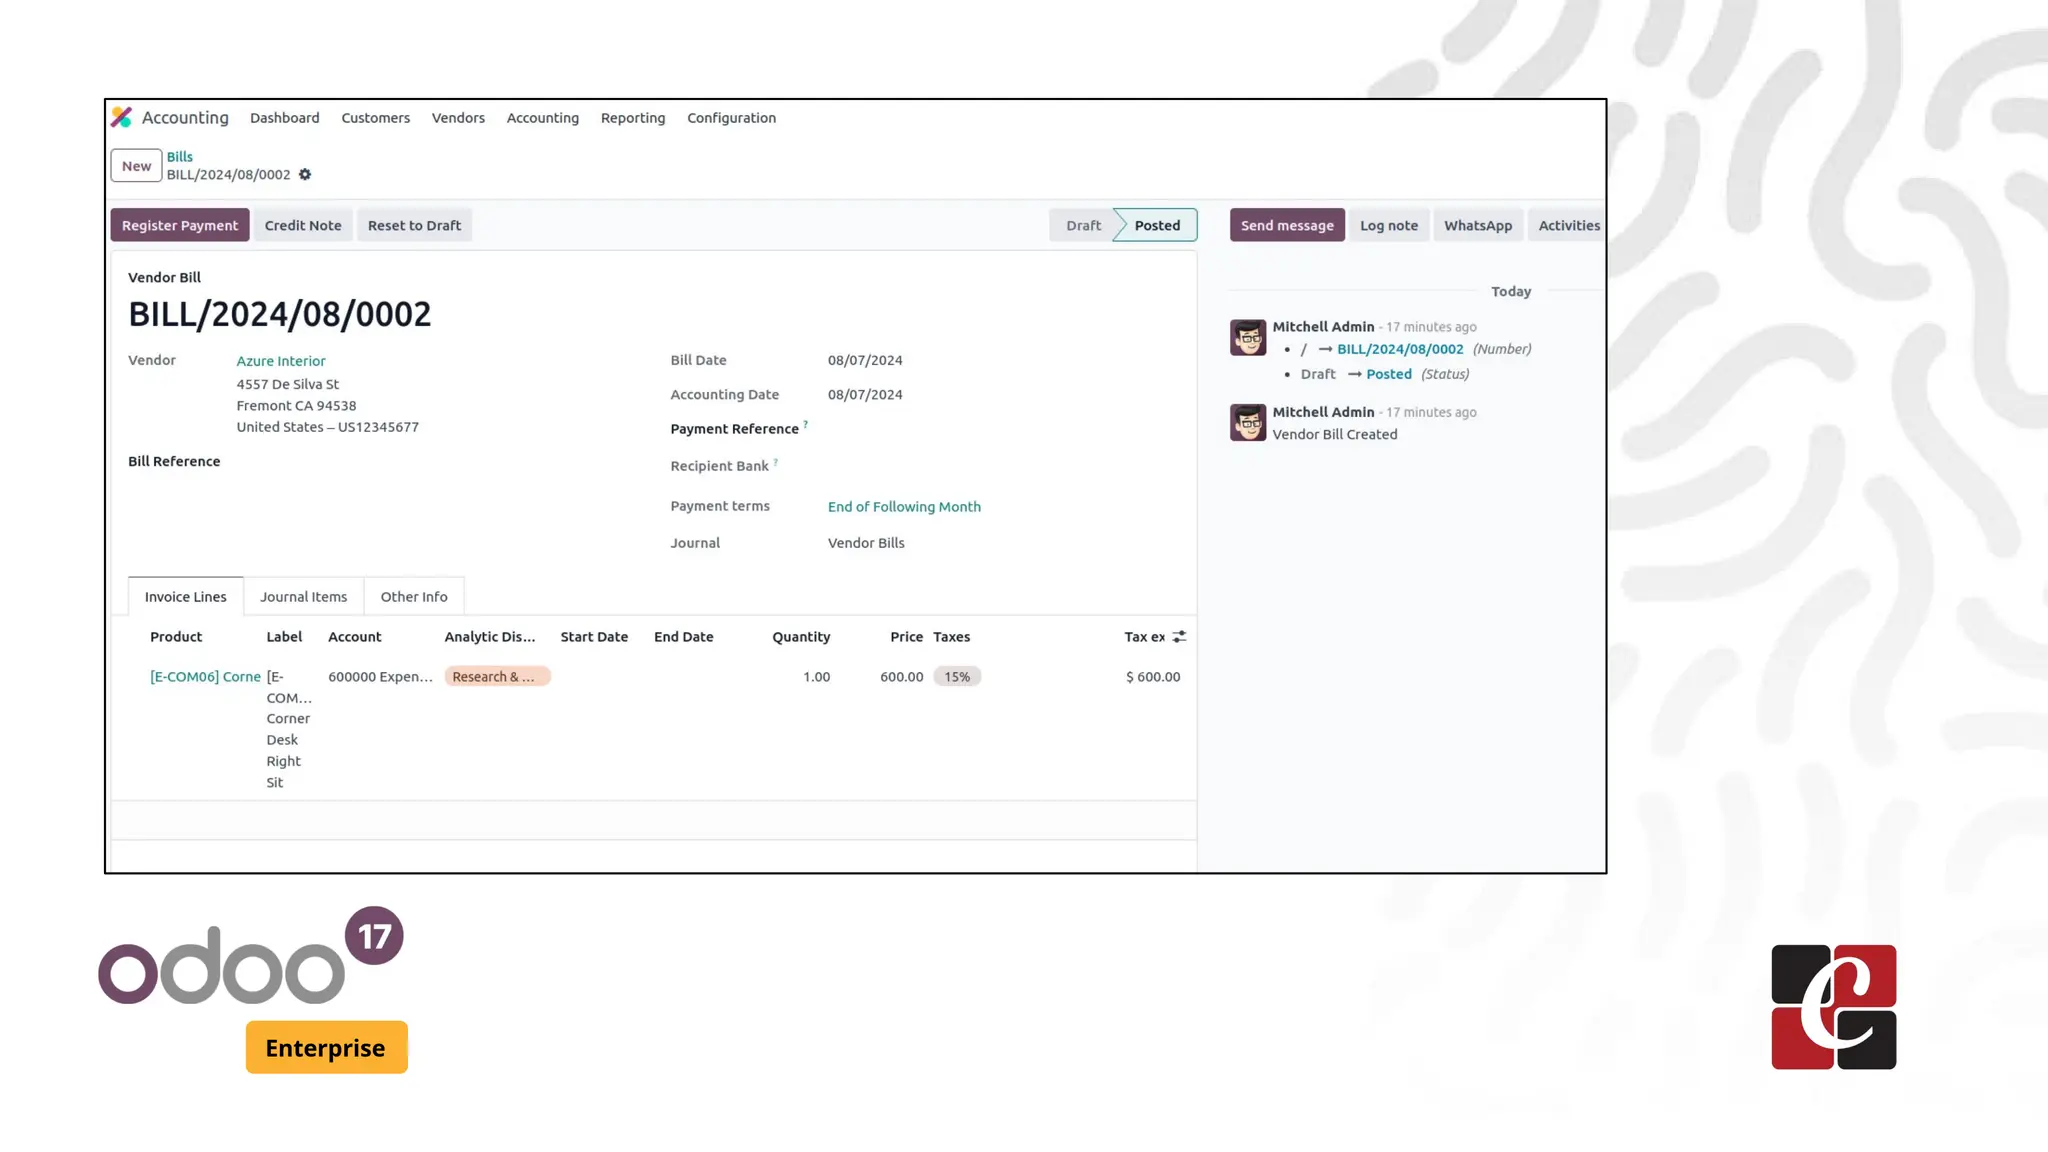Click the Bills breadcrumb link
The image size is (2048, 1152).
click(x=180, y=157)
